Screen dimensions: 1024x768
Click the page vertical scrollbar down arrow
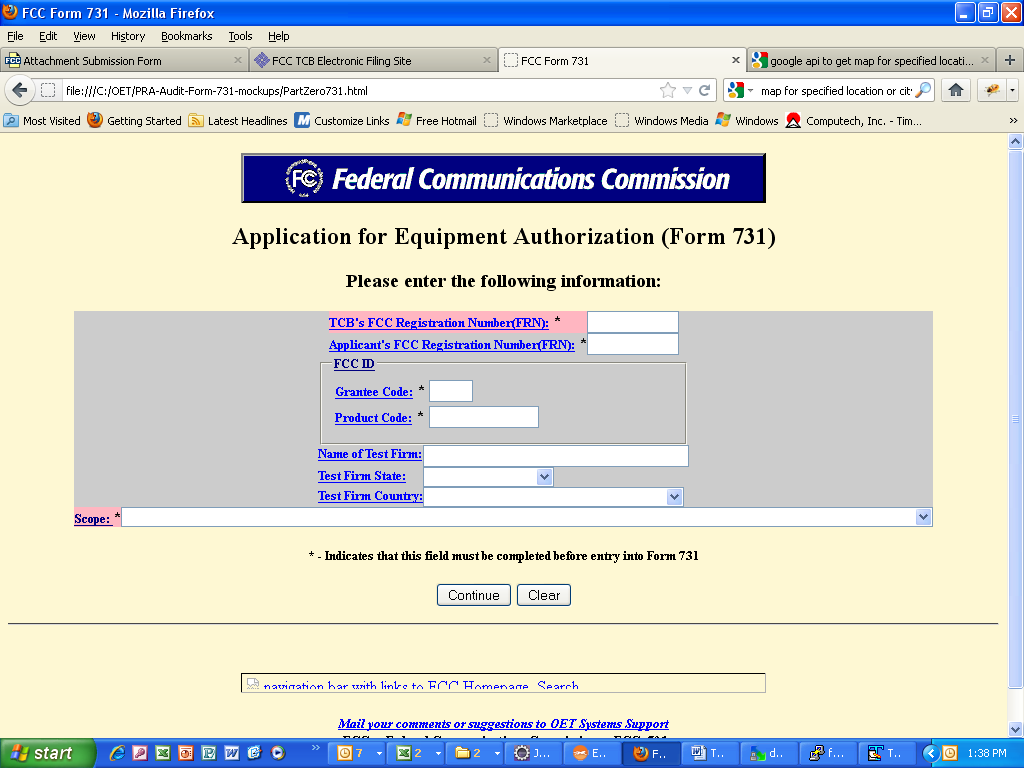pyautogui.click(x=1015, y=729)
